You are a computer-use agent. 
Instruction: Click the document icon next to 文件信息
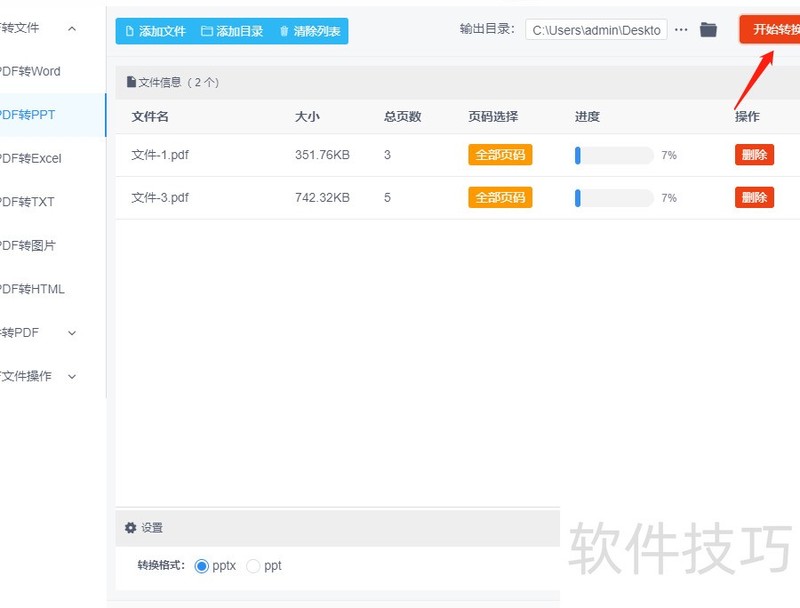point(131,82)
